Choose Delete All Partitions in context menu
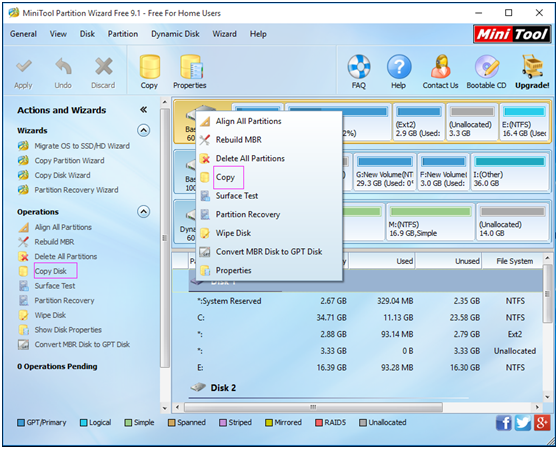This screenshot has width=558, height=449. click(269, 159)
